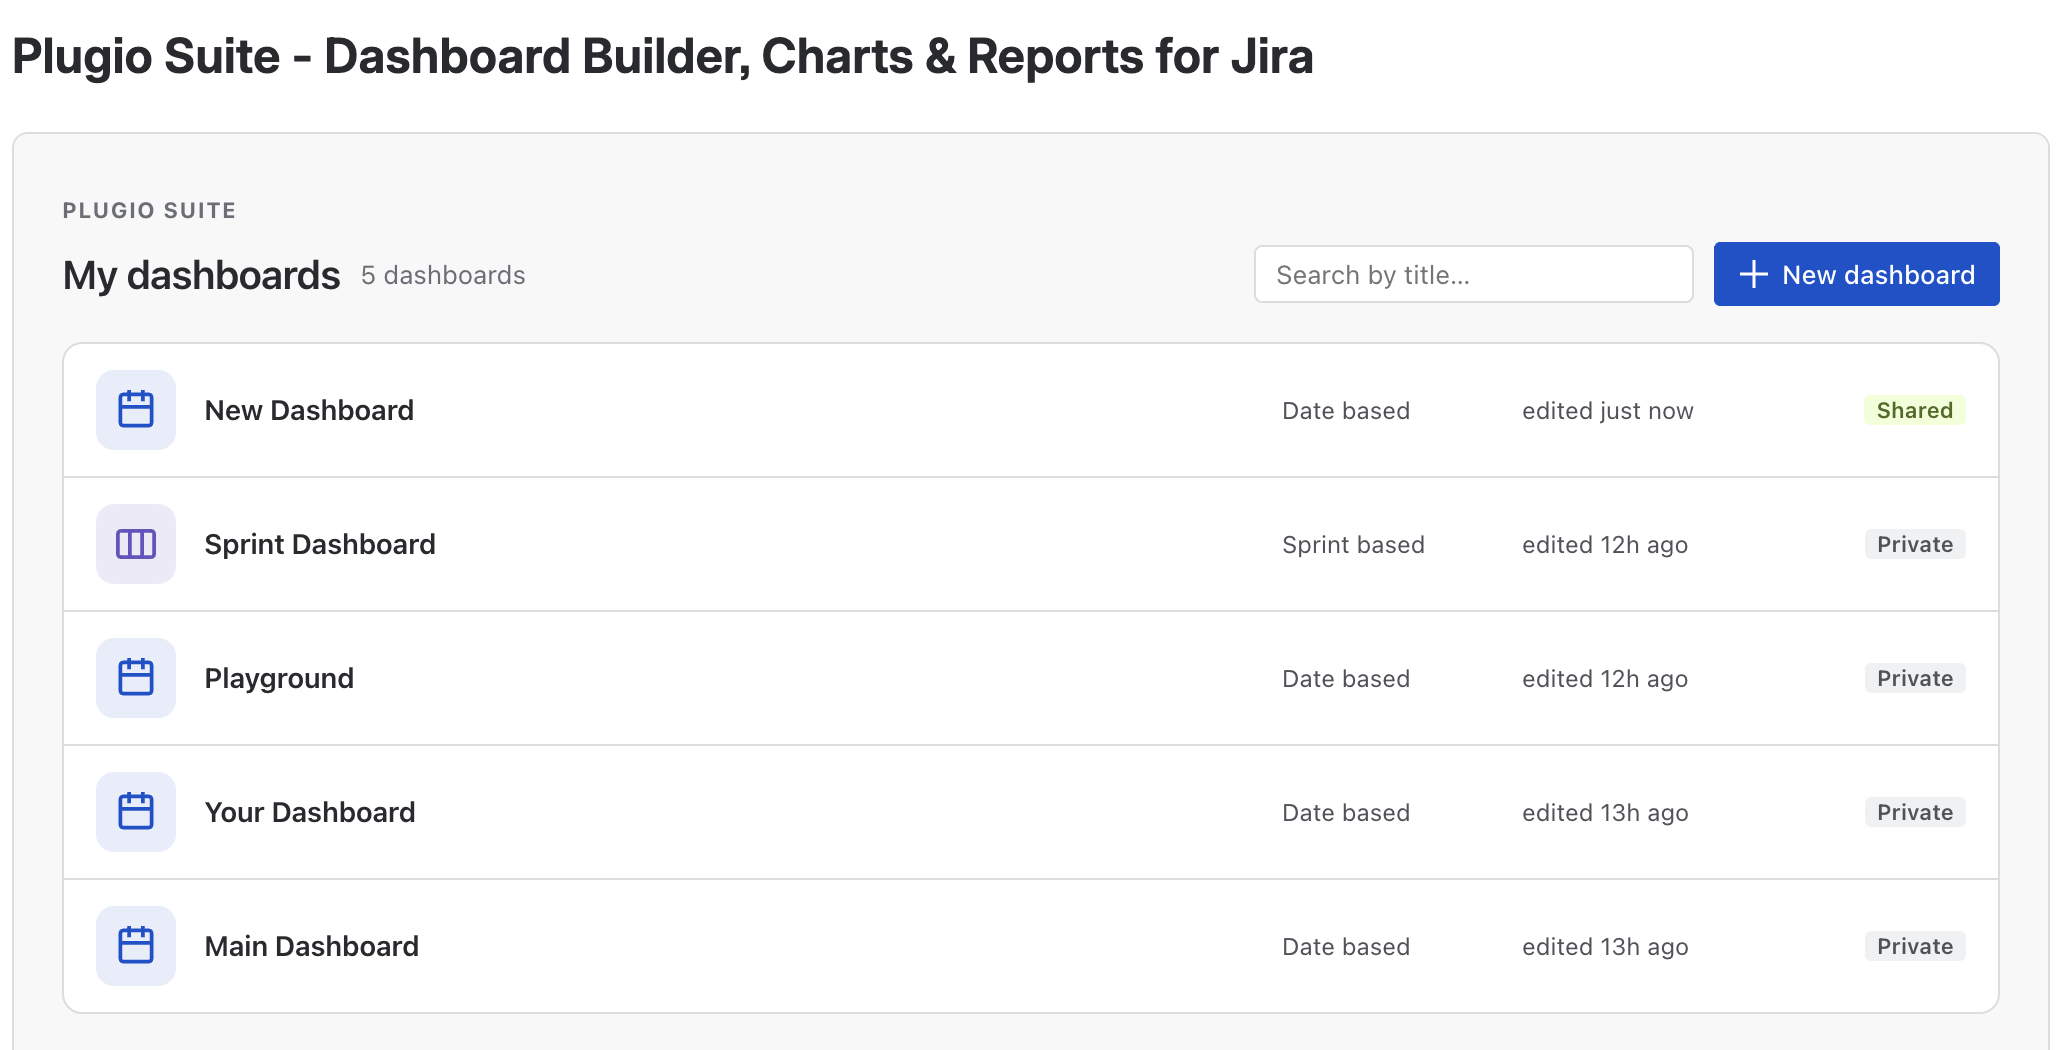Click the 'PLUGIO SUITE' label

click(x=149, y=210)
